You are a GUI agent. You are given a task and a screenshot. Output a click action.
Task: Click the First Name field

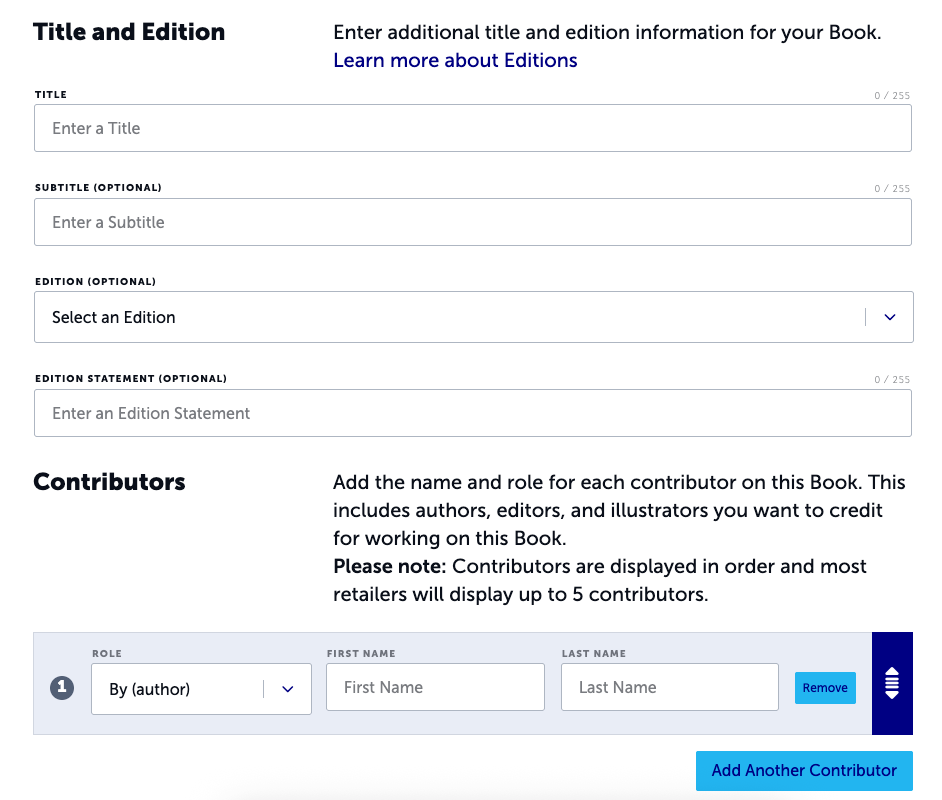(x=435, y=687)
